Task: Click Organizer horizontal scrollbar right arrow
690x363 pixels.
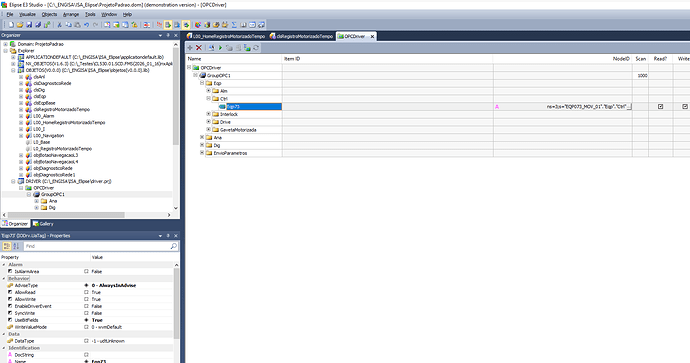Action: 169,215
